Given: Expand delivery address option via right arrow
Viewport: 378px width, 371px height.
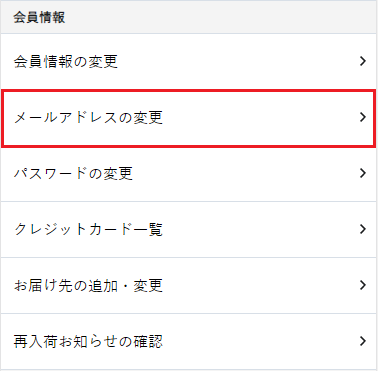Looking at the screenshot, I should click(363, 285).
